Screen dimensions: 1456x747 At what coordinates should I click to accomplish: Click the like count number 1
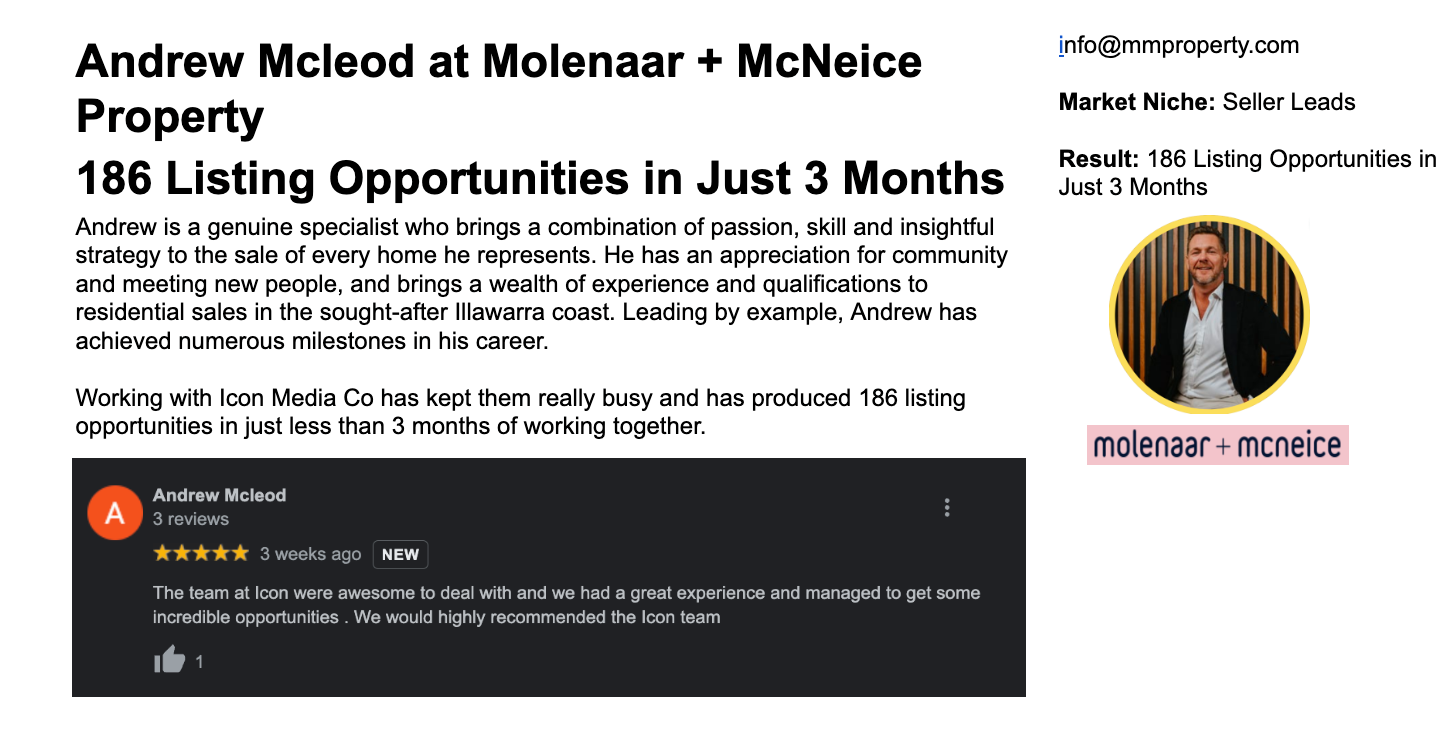(x=199, y=662)
